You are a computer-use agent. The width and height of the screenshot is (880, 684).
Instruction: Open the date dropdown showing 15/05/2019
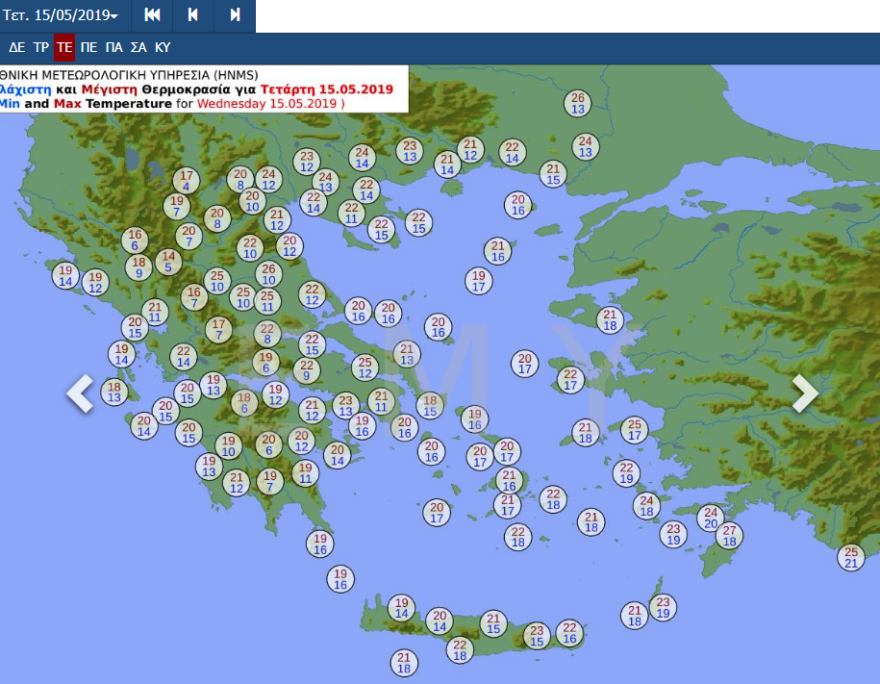point(61,16)
